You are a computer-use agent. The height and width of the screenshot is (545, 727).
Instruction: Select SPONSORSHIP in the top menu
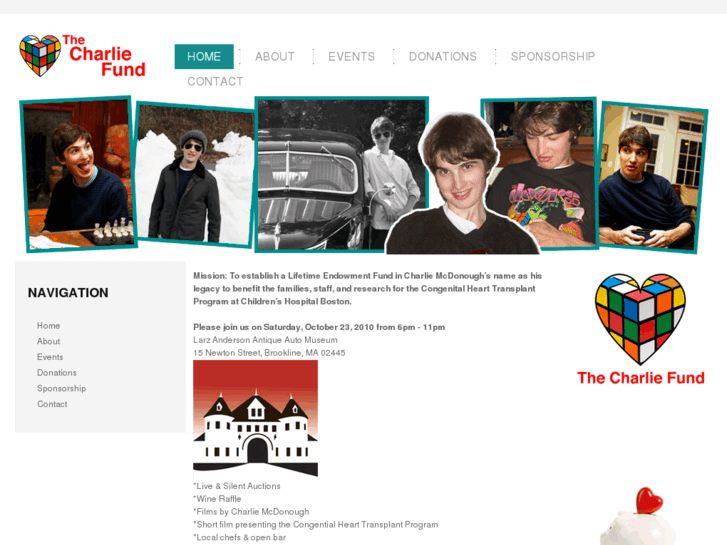[553, 57]
